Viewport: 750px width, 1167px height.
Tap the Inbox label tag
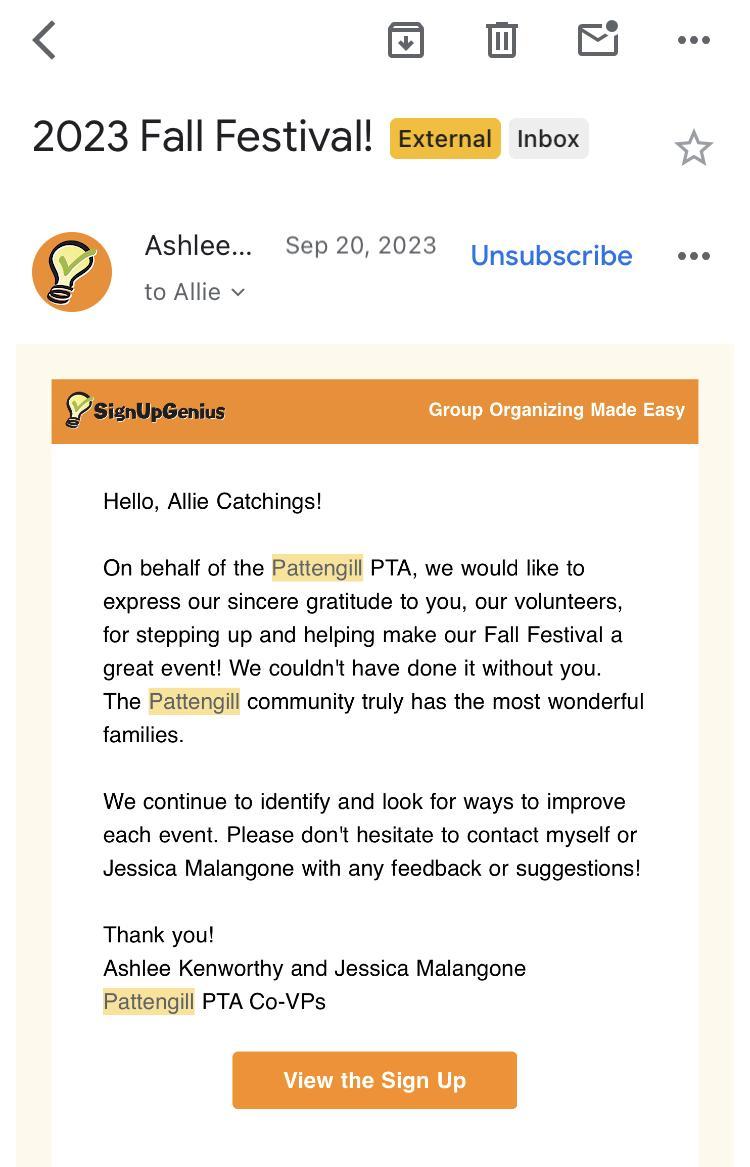(x=548, y=139)
